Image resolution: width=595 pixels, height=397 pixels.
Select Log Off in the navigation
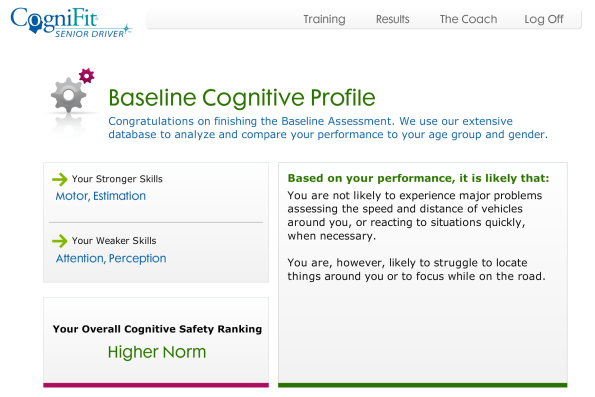pos(543,19)
